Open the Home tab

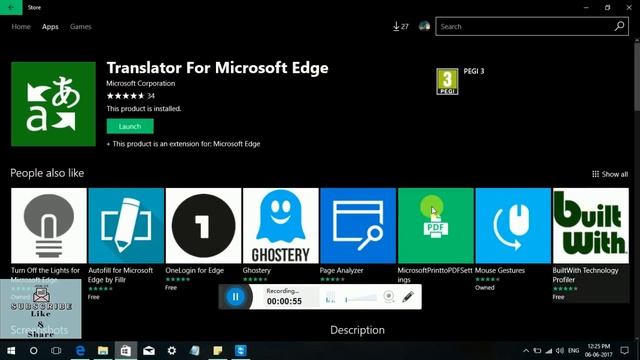click(x=21, y=27)
